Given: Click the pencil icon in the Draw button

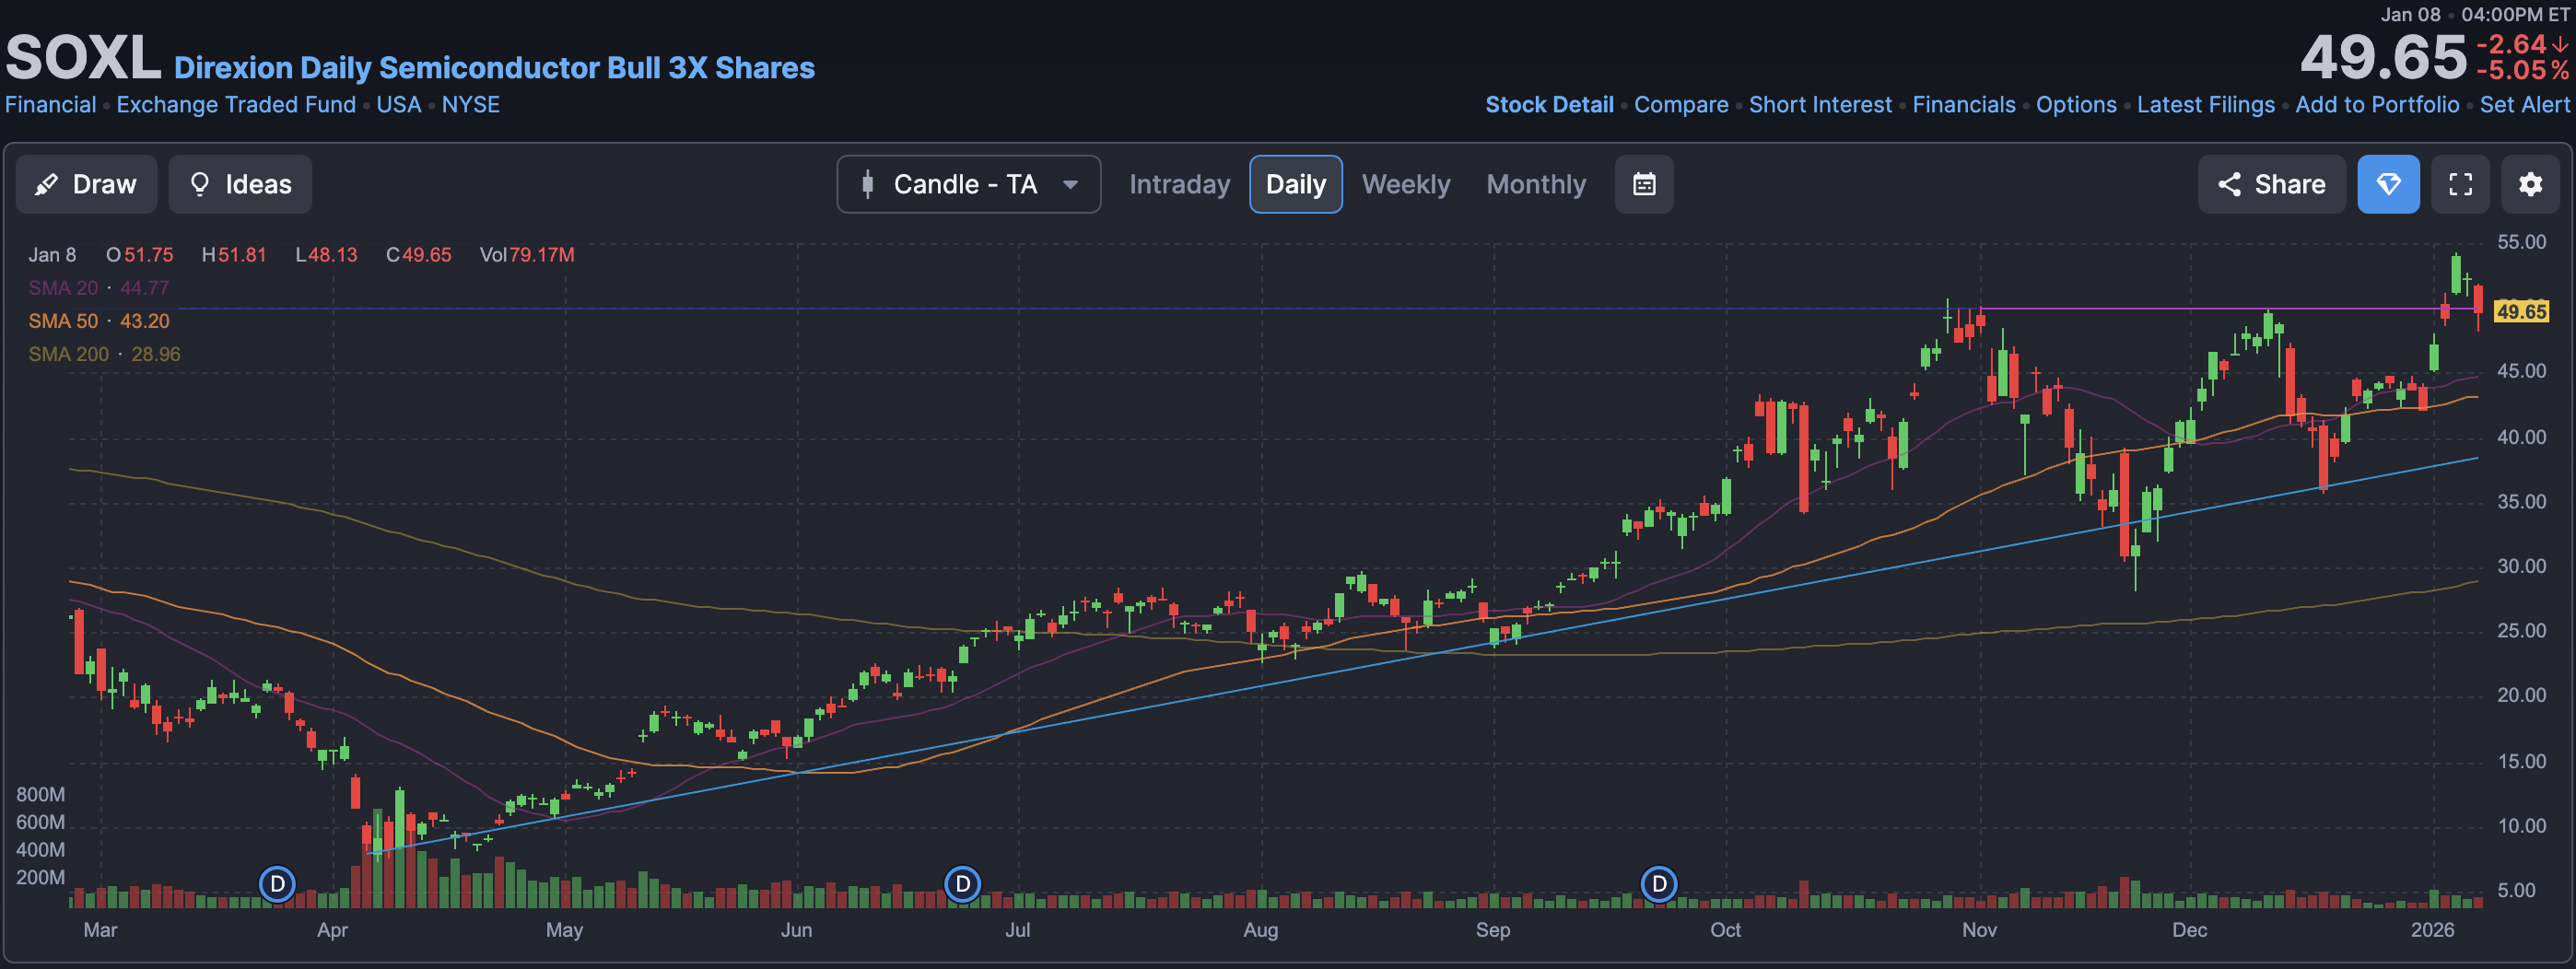Looking at the screenshot, I should (x=46, y=184).
